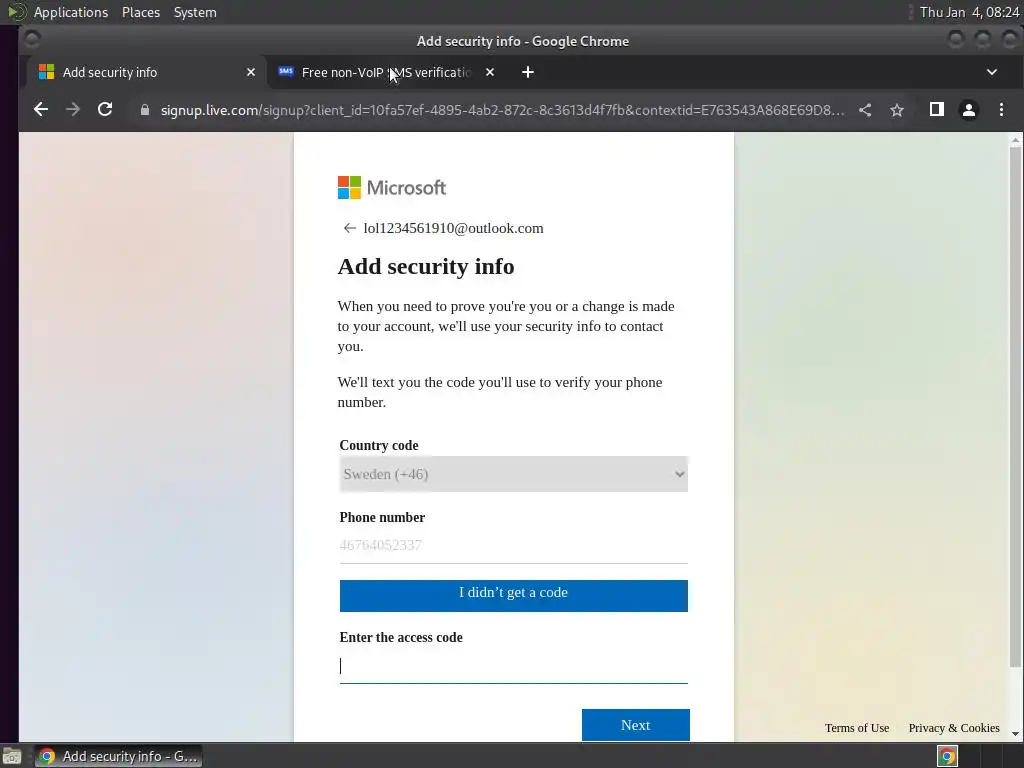The image size is (1024, 768).
Task: Open Privacy & Cookies link
Action: click(x=954, y=728)
